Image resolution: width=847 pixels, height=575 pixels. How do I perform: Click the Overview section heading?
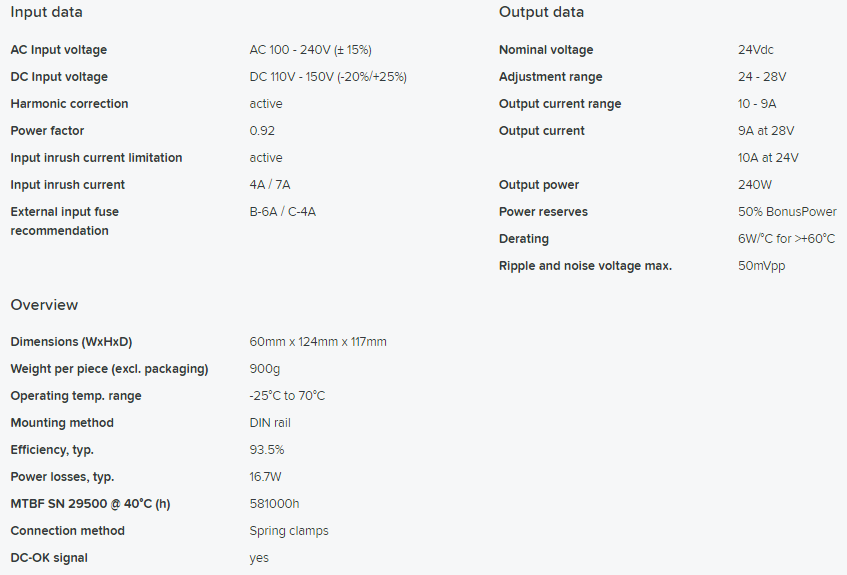pos(44,305)
